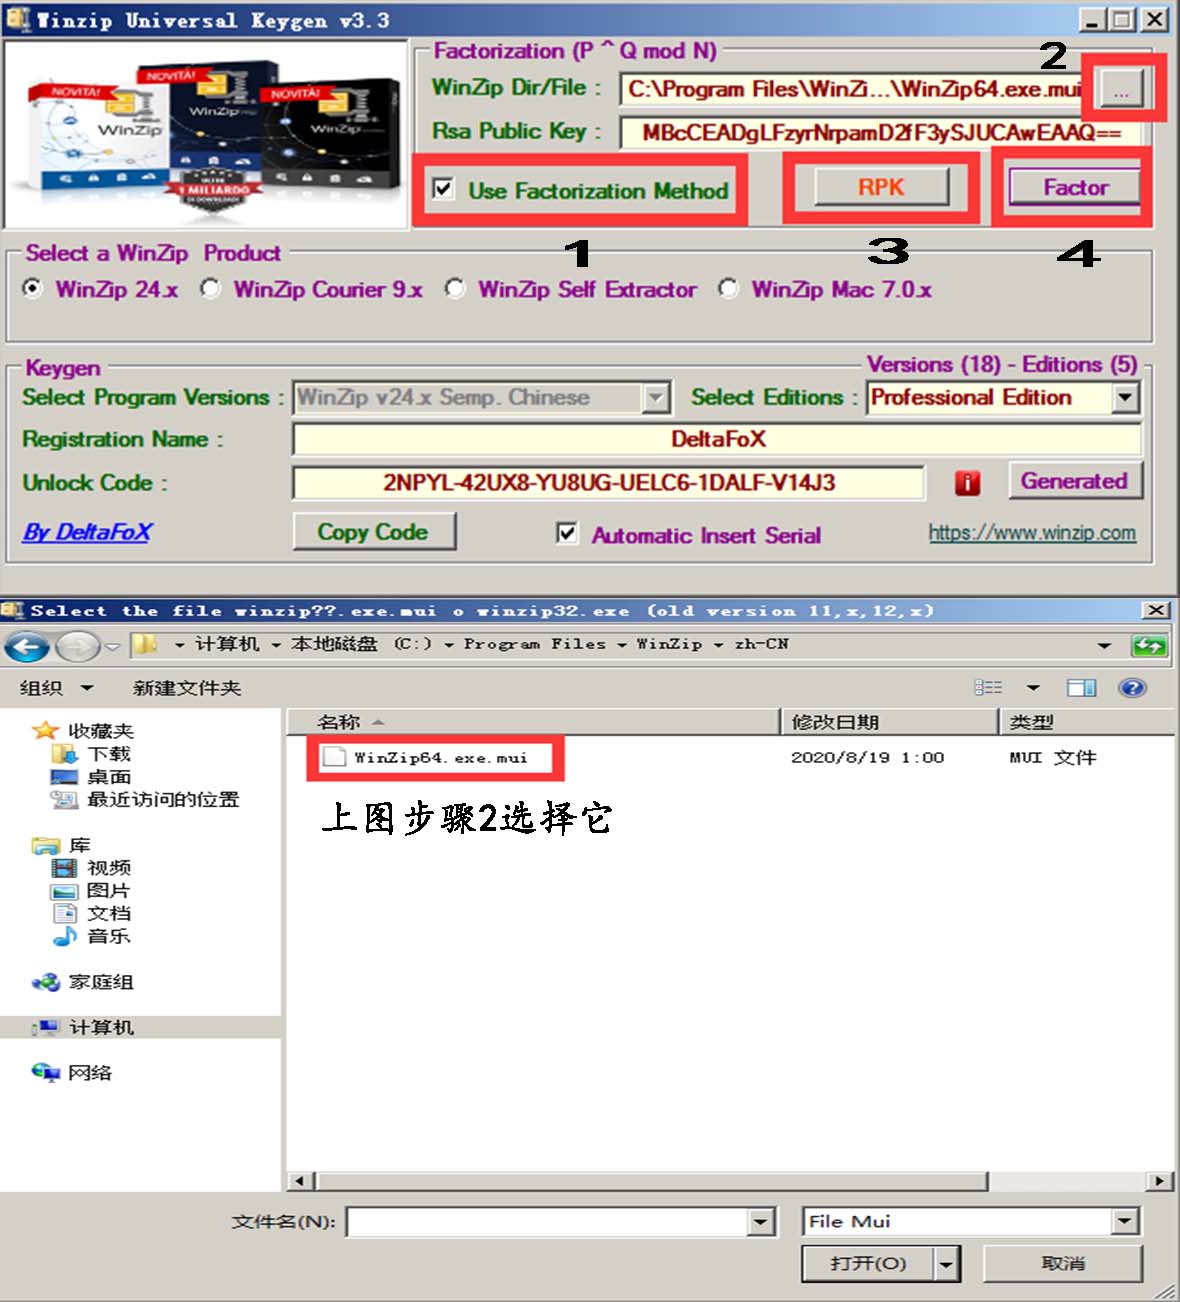Viewport: 1180px width, 1302px height.
Task: Click the refresh icon in the address bar
Action: [x=1149, y=646]
